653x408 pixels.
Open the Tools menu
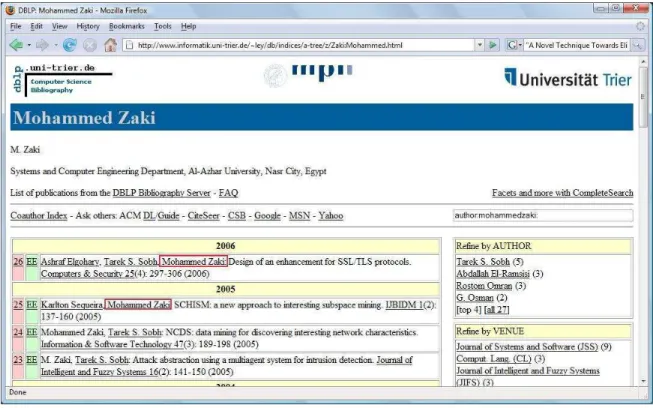162,26
